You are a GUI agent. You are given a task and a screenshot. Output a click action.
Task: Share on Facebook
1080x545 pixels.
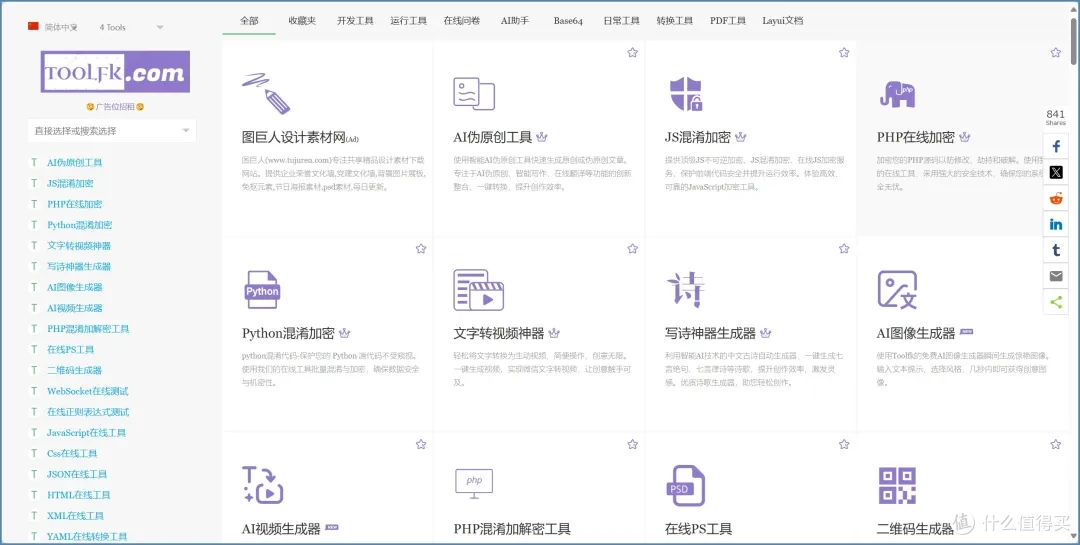pos(1056,146)
